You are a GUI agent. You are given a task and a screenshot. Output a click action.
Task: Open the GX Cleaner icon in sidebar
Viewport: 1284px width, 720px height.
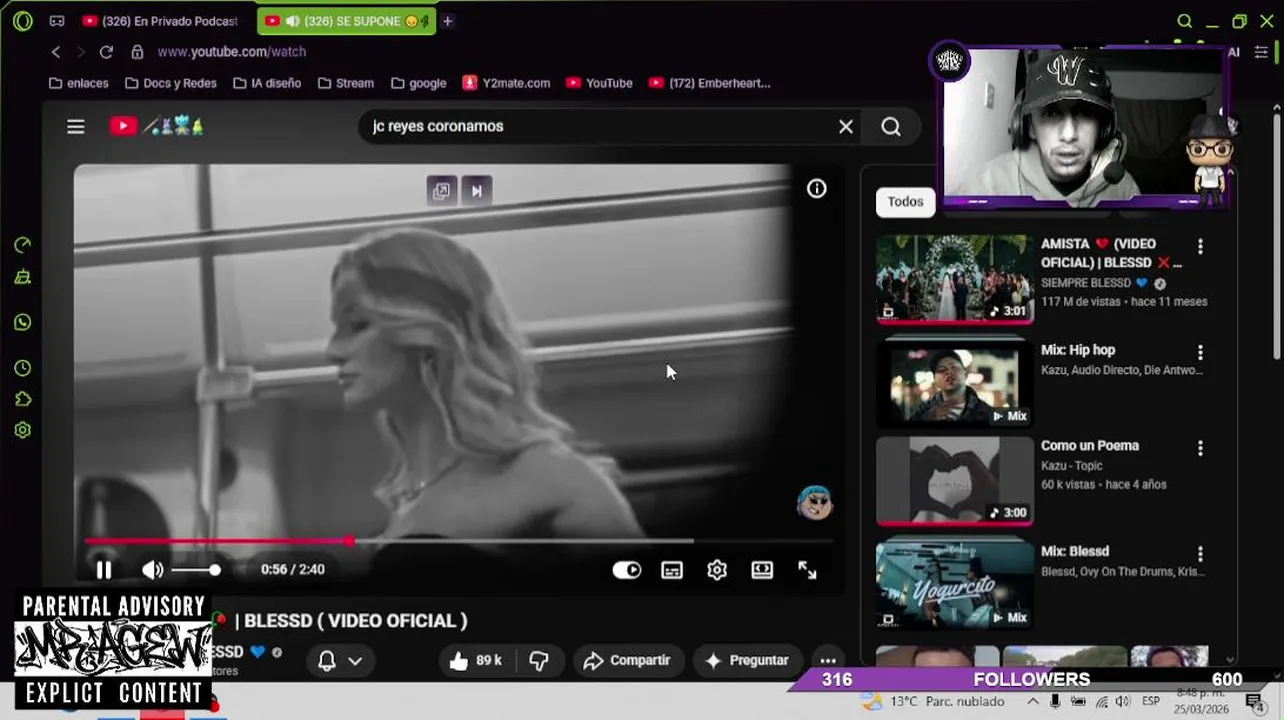(x=23, y=278)
